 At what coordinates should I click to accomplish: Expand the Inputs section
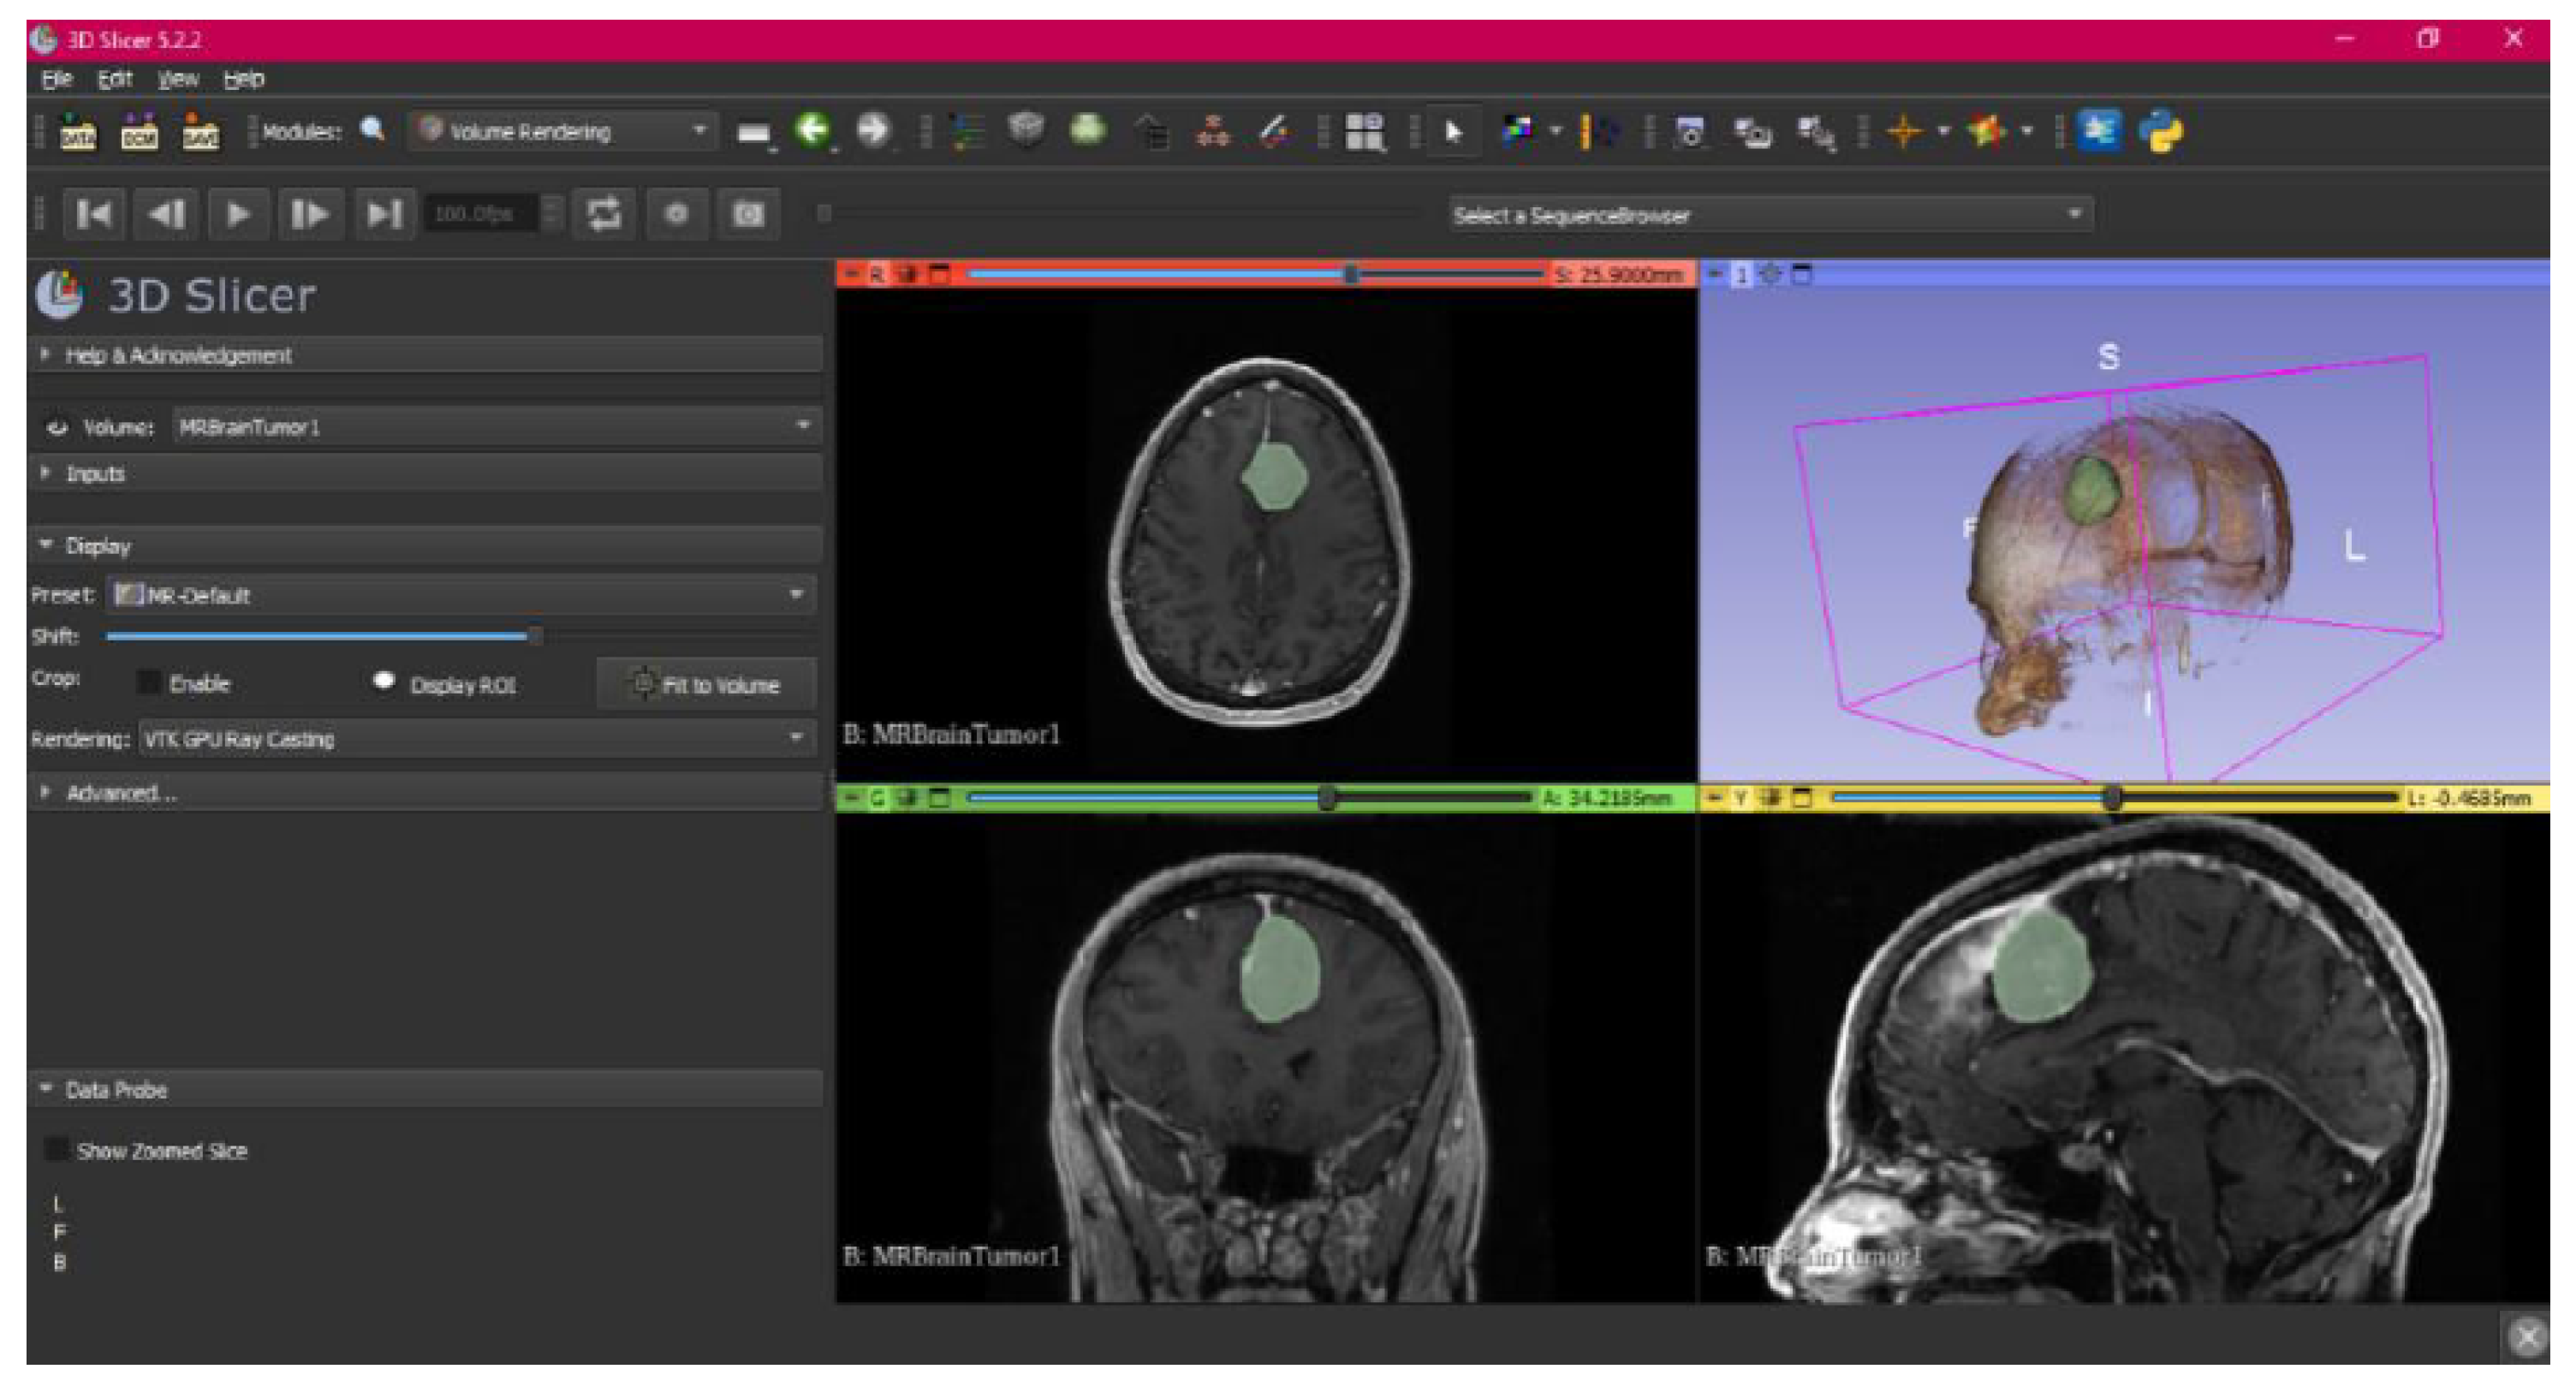tap(95, 473)
